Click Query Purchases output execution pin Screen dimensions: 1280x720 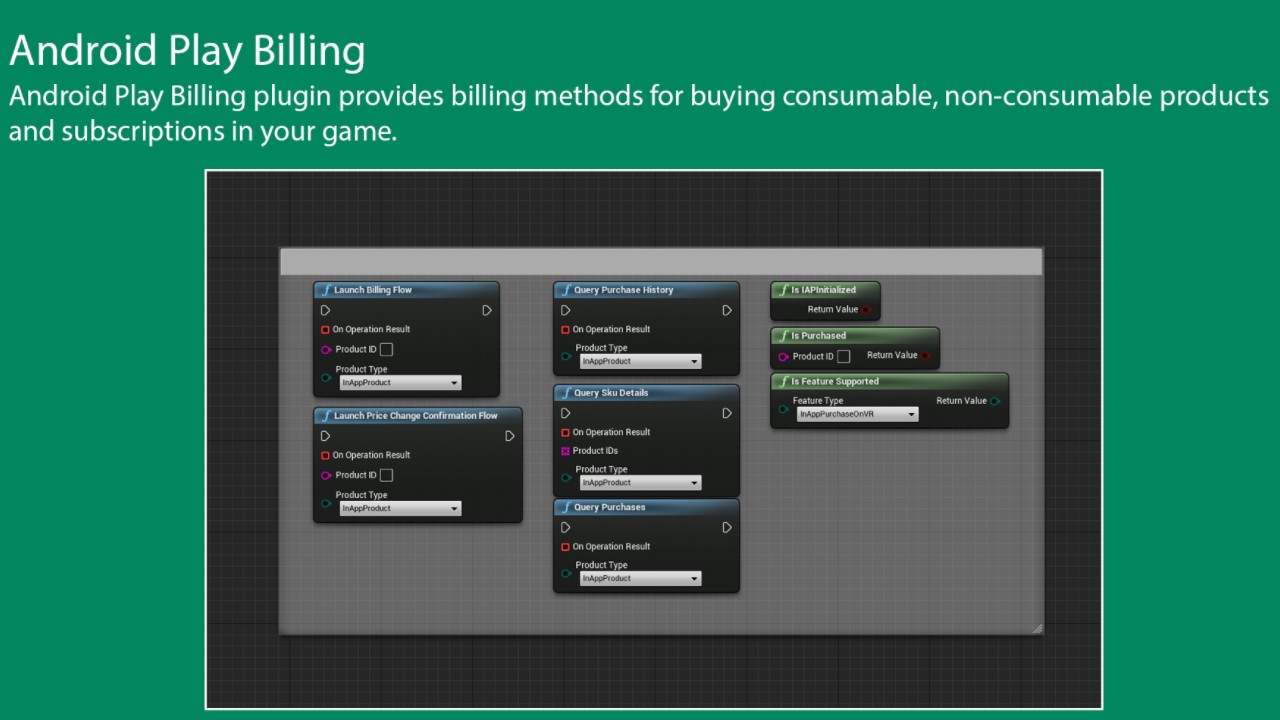click(727, 527)
